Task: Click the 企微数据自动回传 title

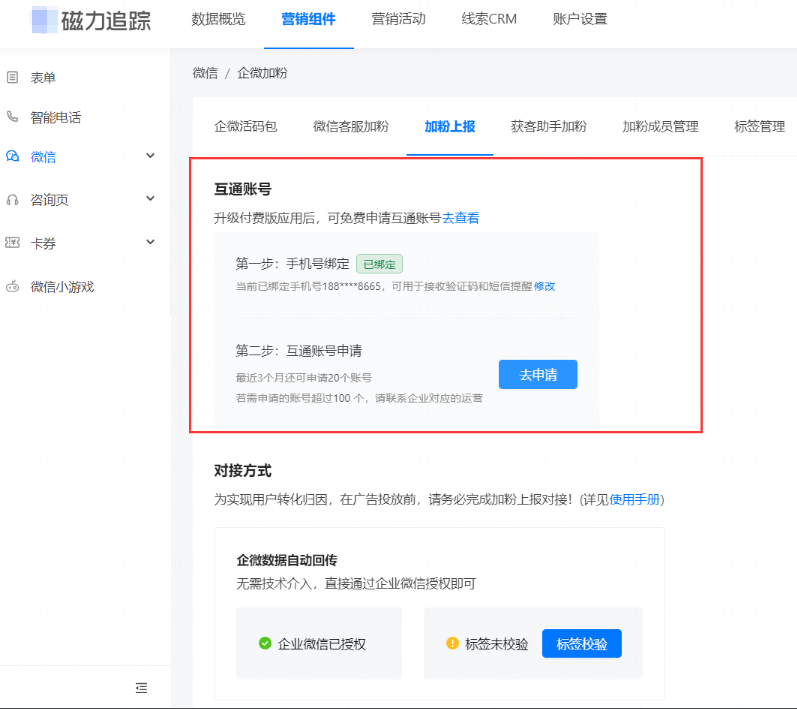Action: [287, 560]
